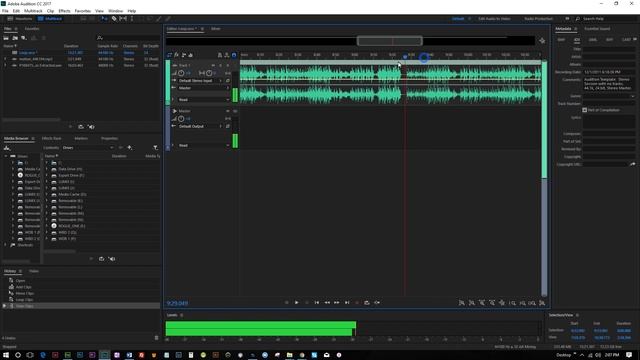Switch to Multitrack editor view
640x360 pixels.
tap(50, 19)
